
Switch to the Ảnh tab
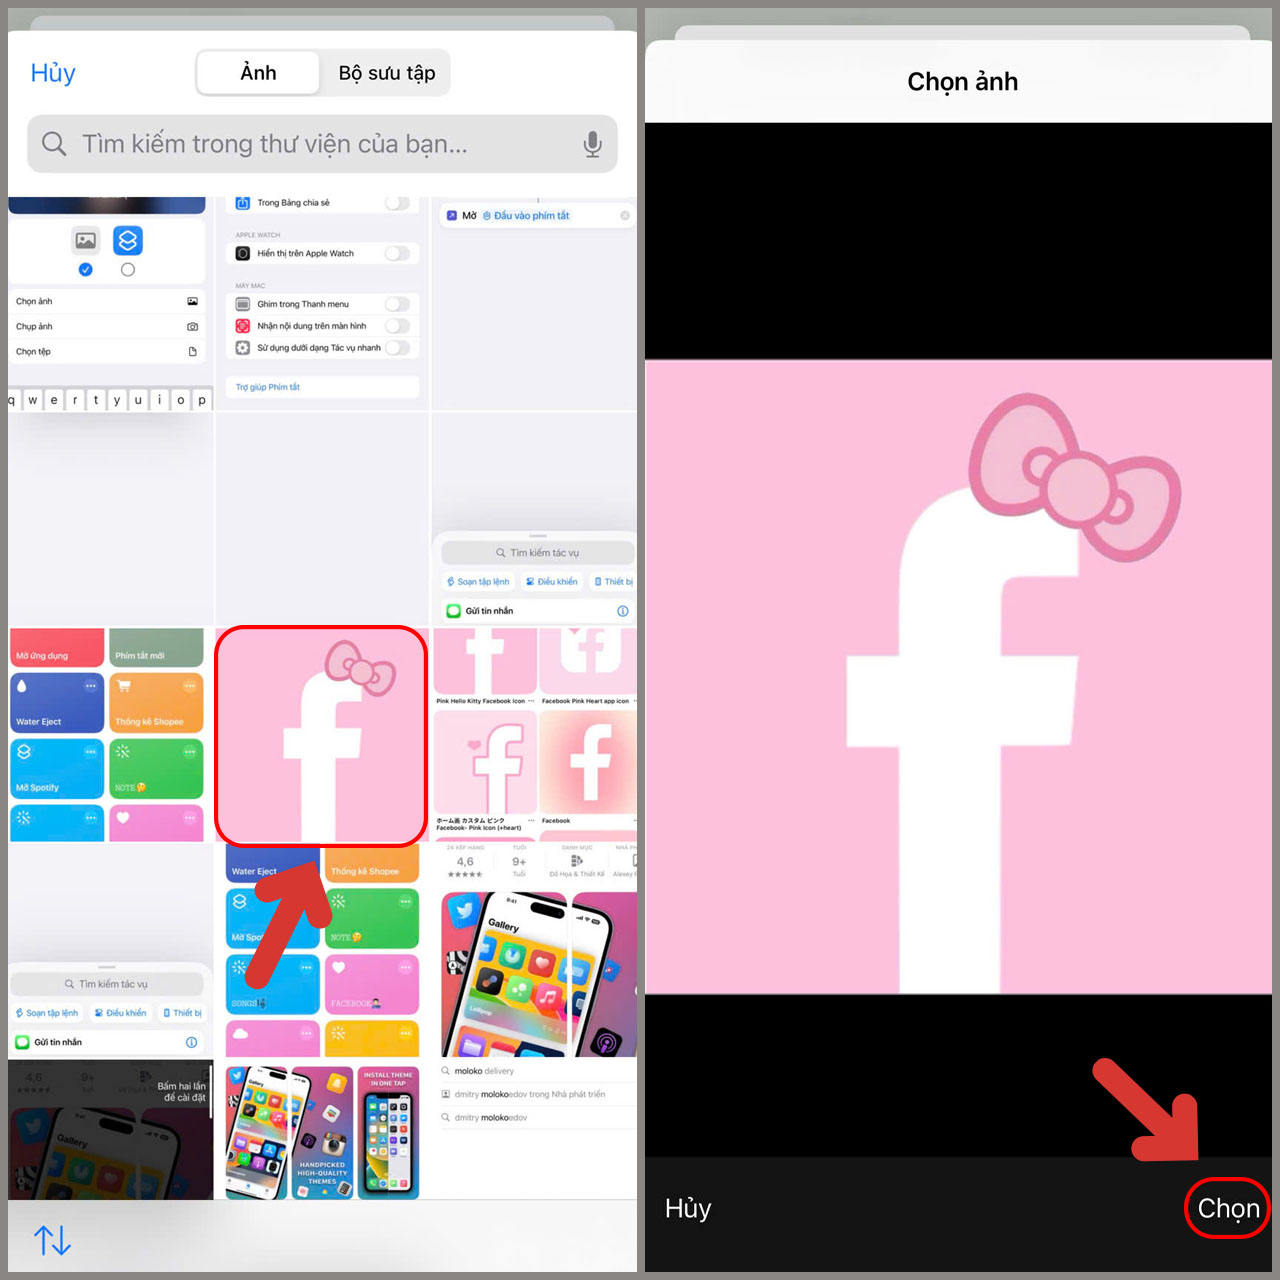(x=258, y=73)
